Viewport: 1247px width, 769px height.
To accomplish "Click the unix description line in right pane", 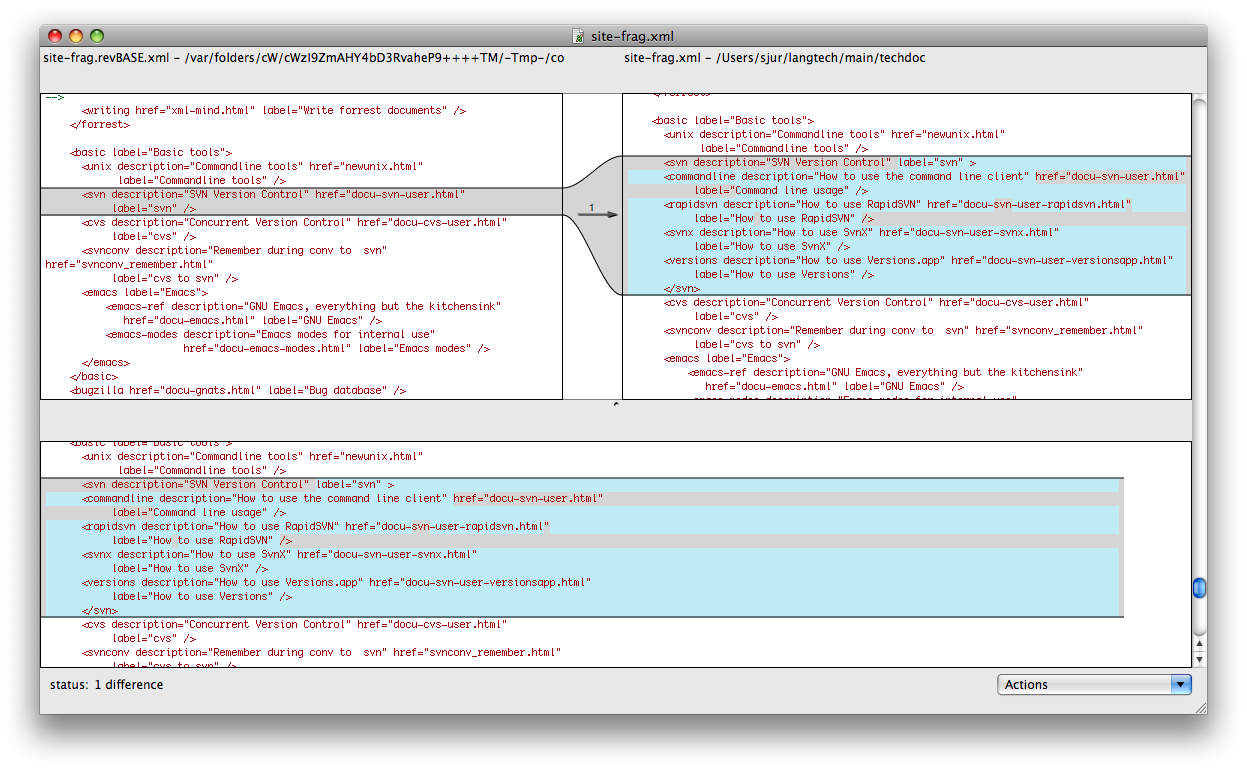I will click(835, 134).
